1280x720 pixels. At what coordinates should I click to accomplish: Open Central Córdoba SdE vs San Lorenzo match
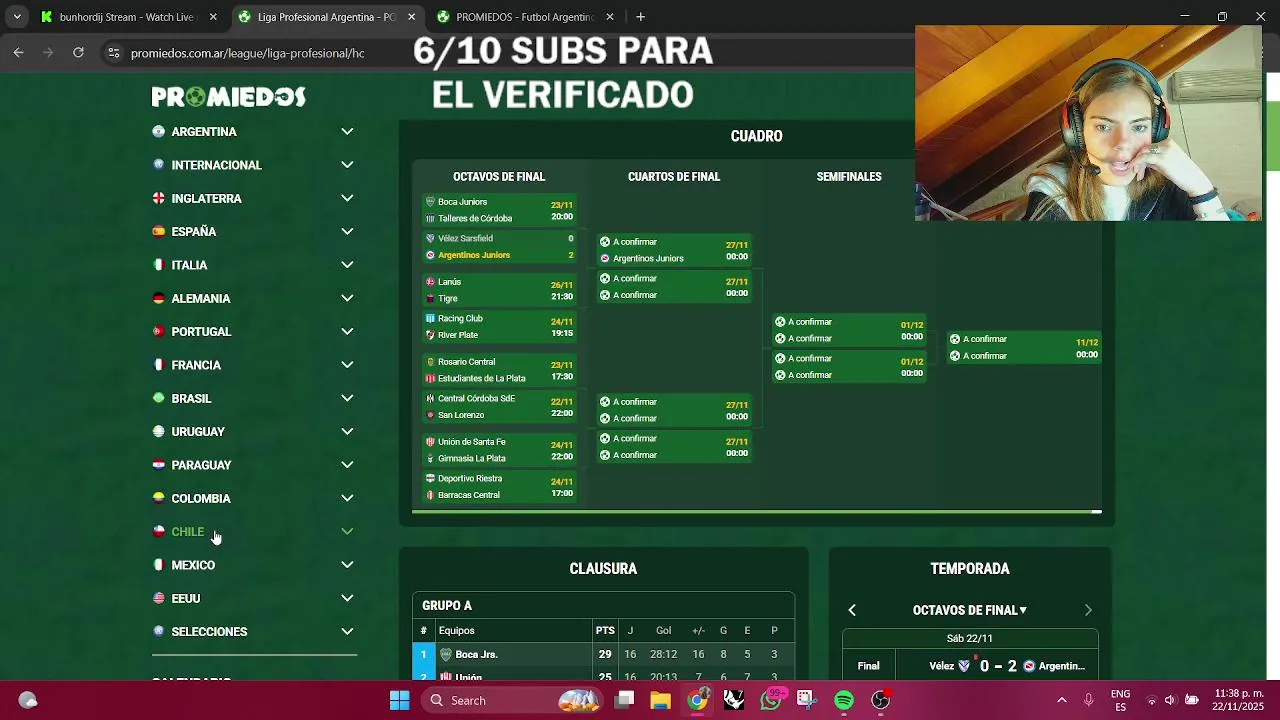pos(499,407)
